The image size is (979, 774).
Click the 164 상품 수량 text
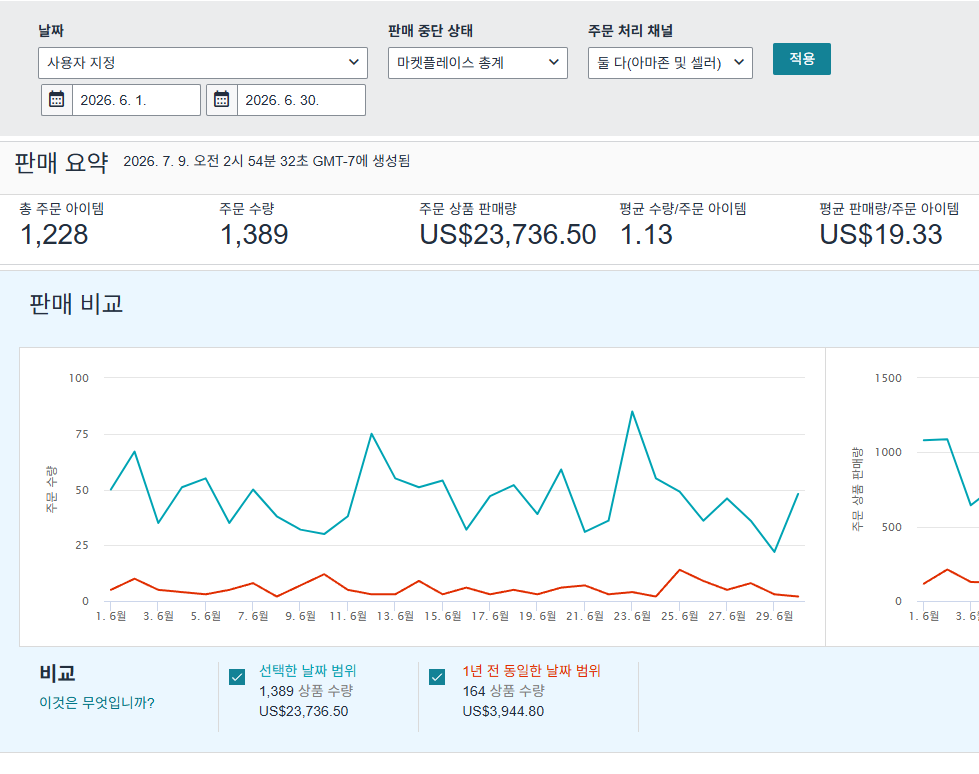click(504, 691)
